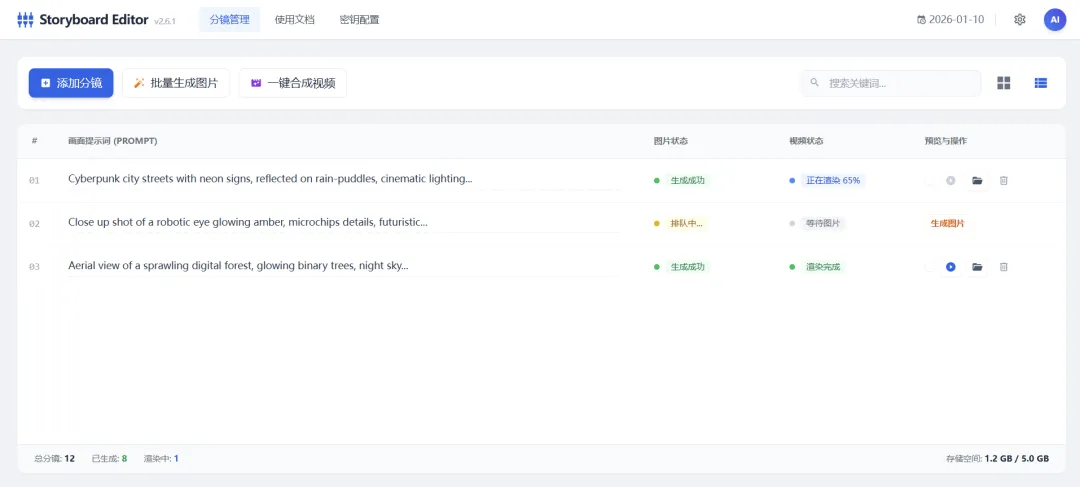Click the 渲染完成 status badge
The width and height of the screenshot is (1080, 487).
click(x=823, y=267)
